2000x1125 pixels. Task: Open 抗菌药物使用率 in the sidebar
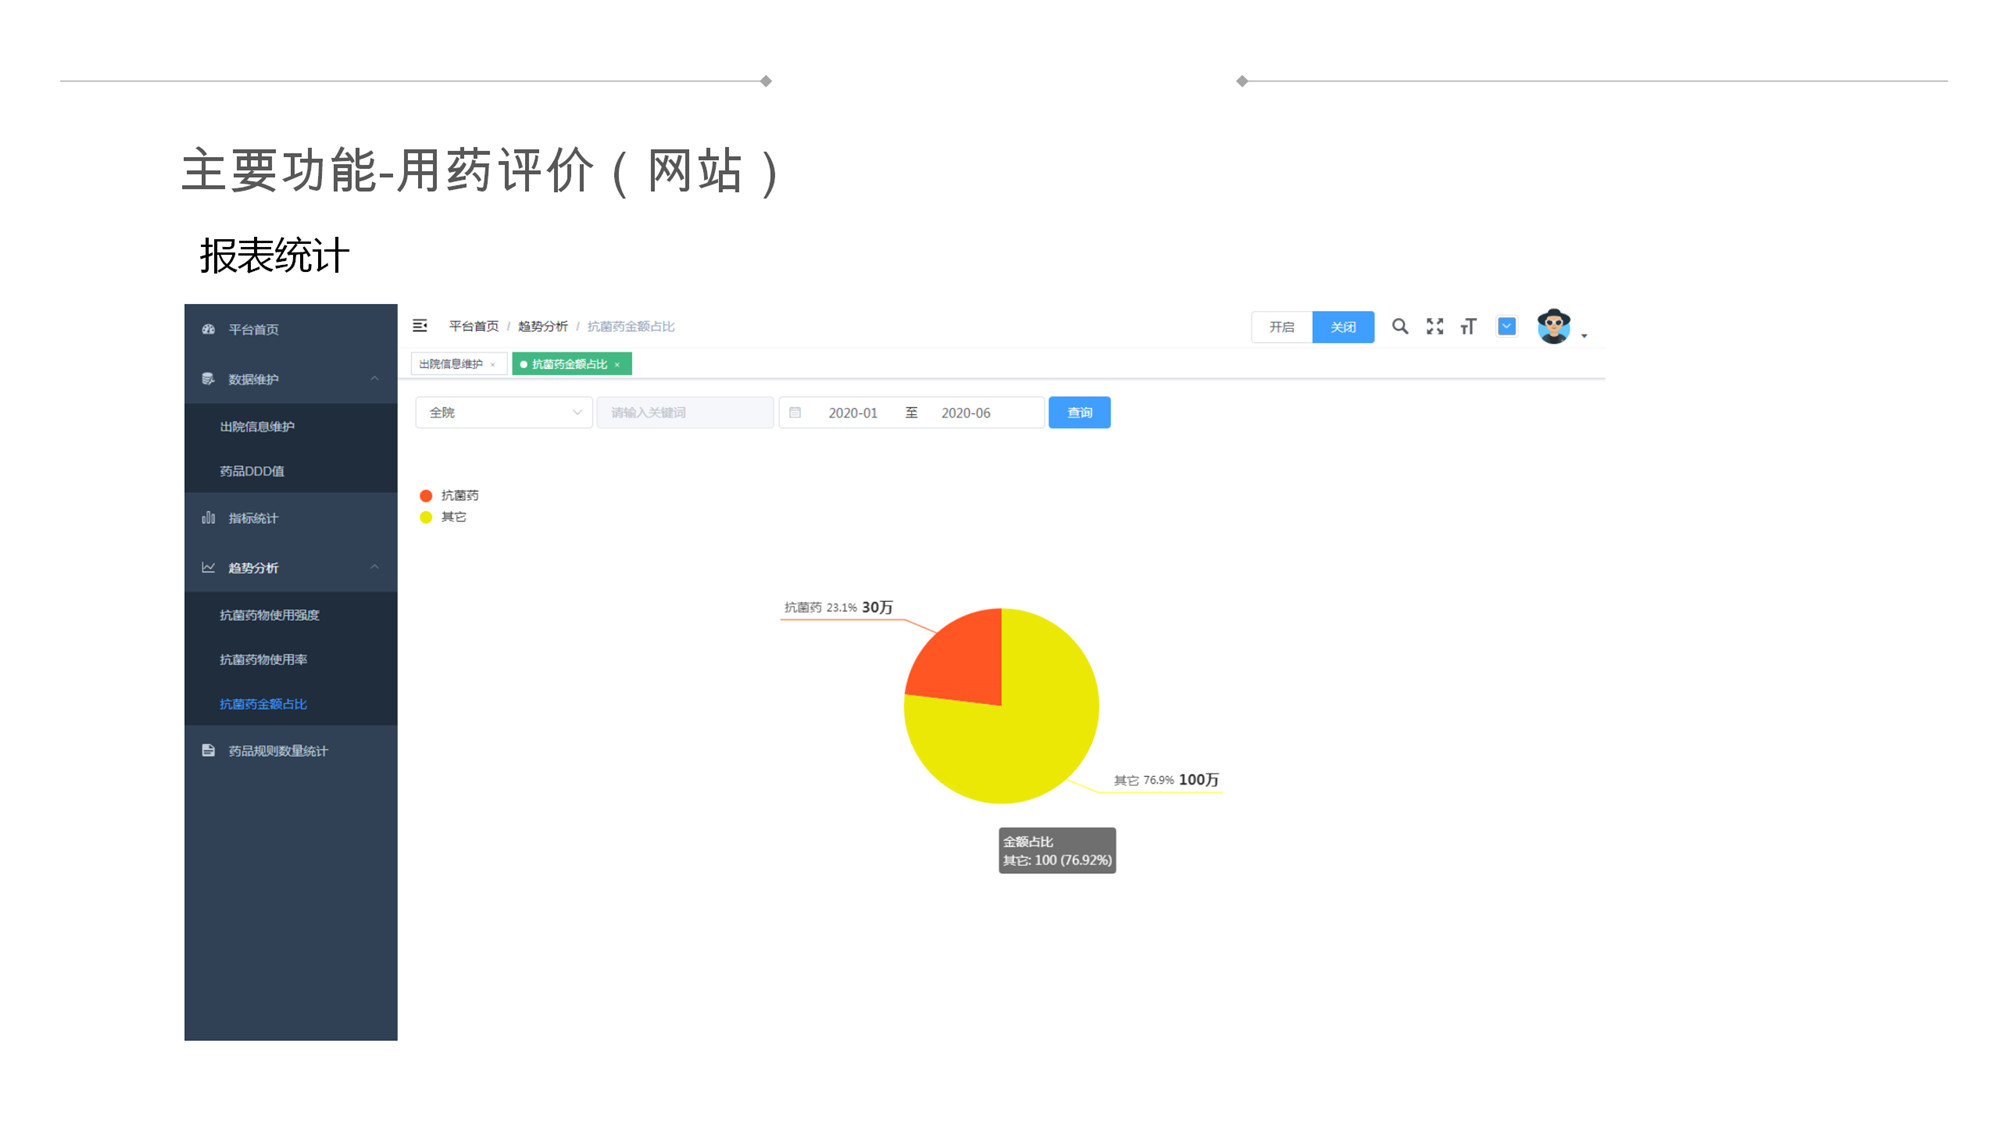(291, 659)
